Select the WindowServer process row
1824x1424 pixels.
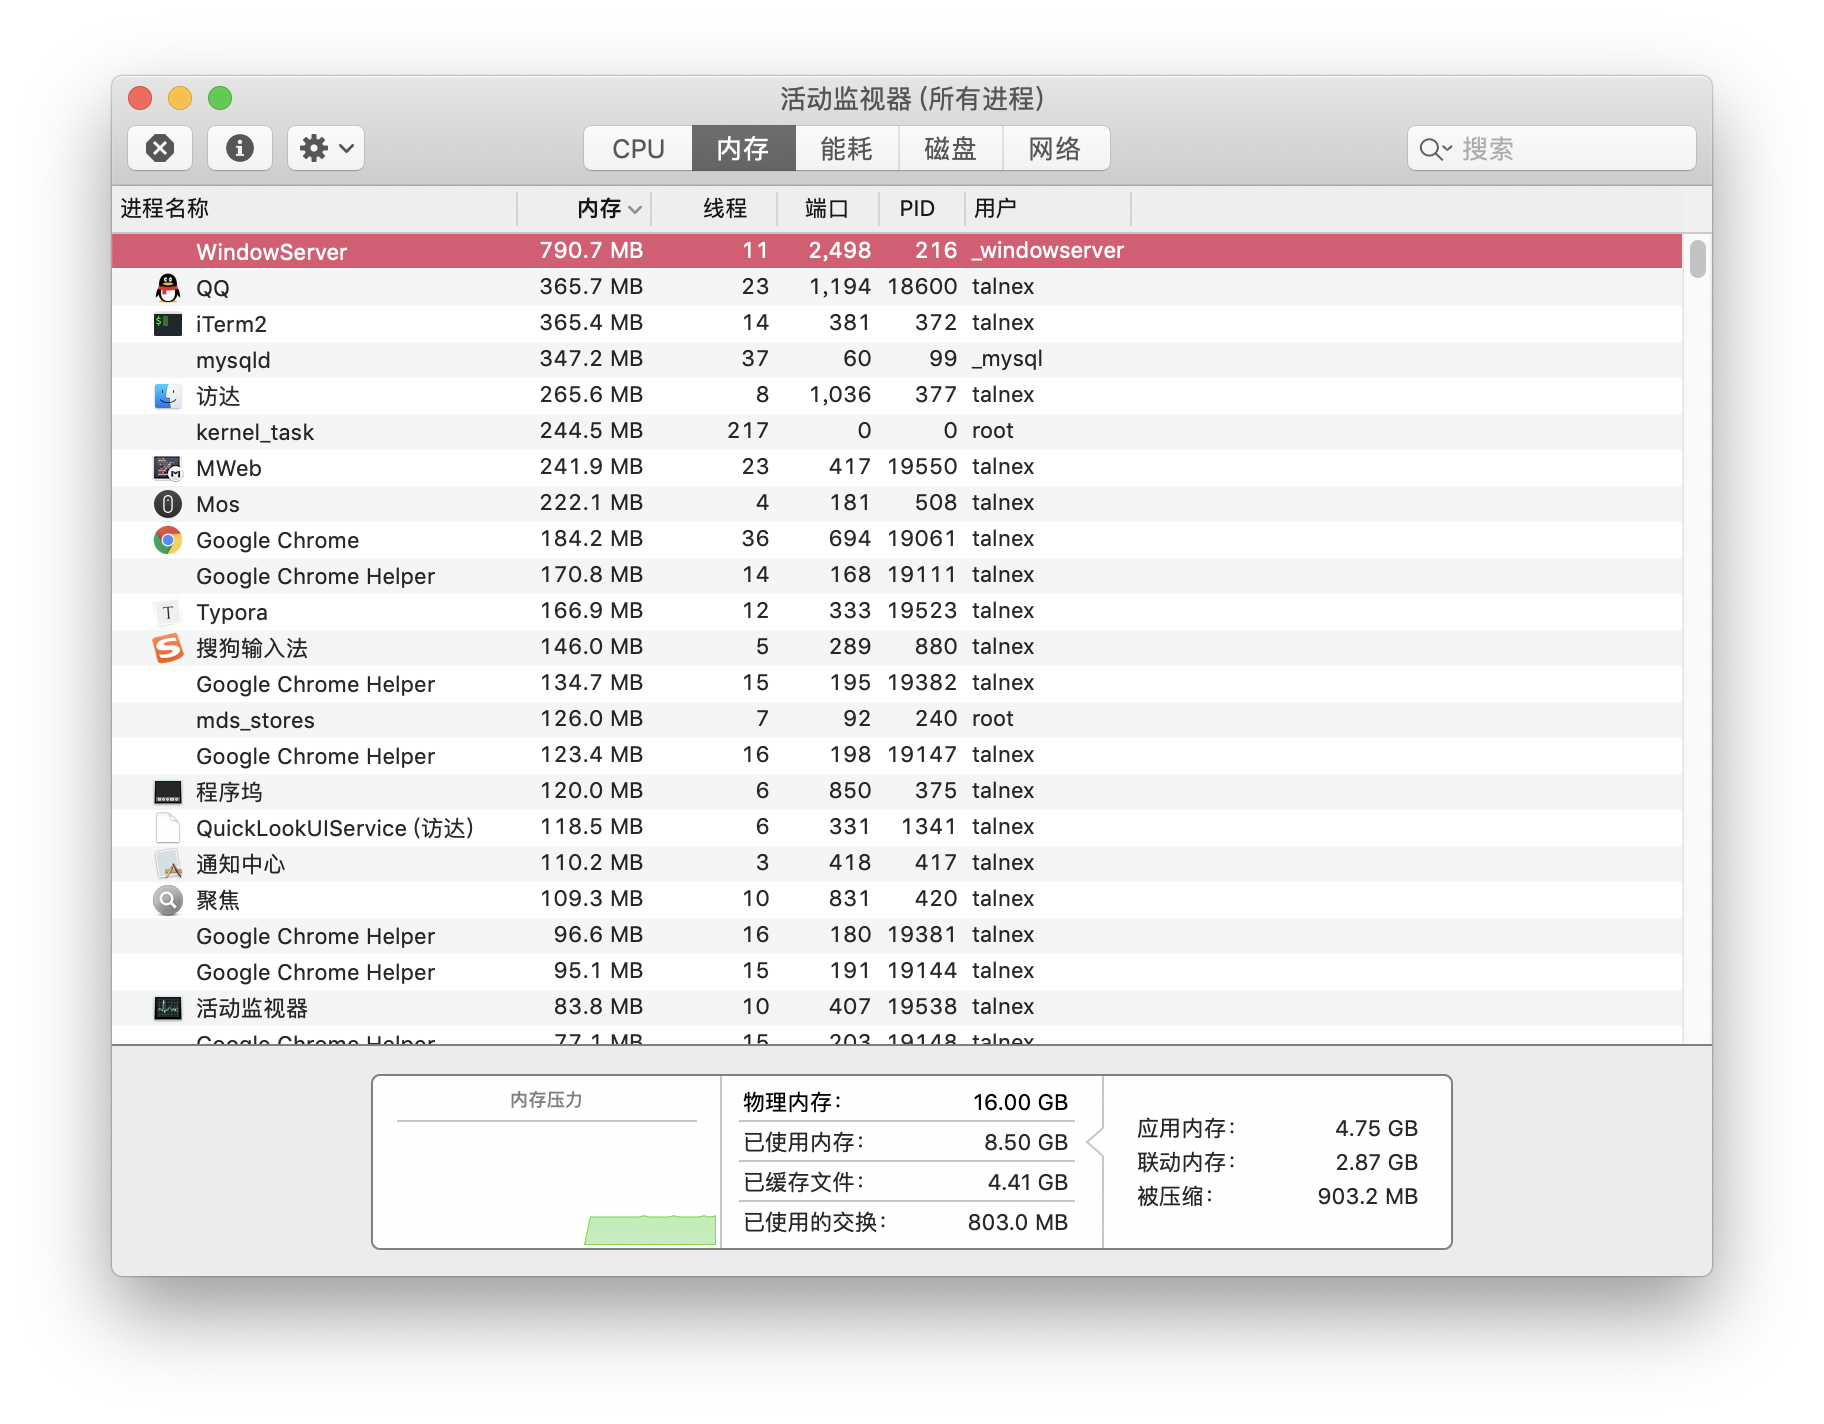coord(897,251)
